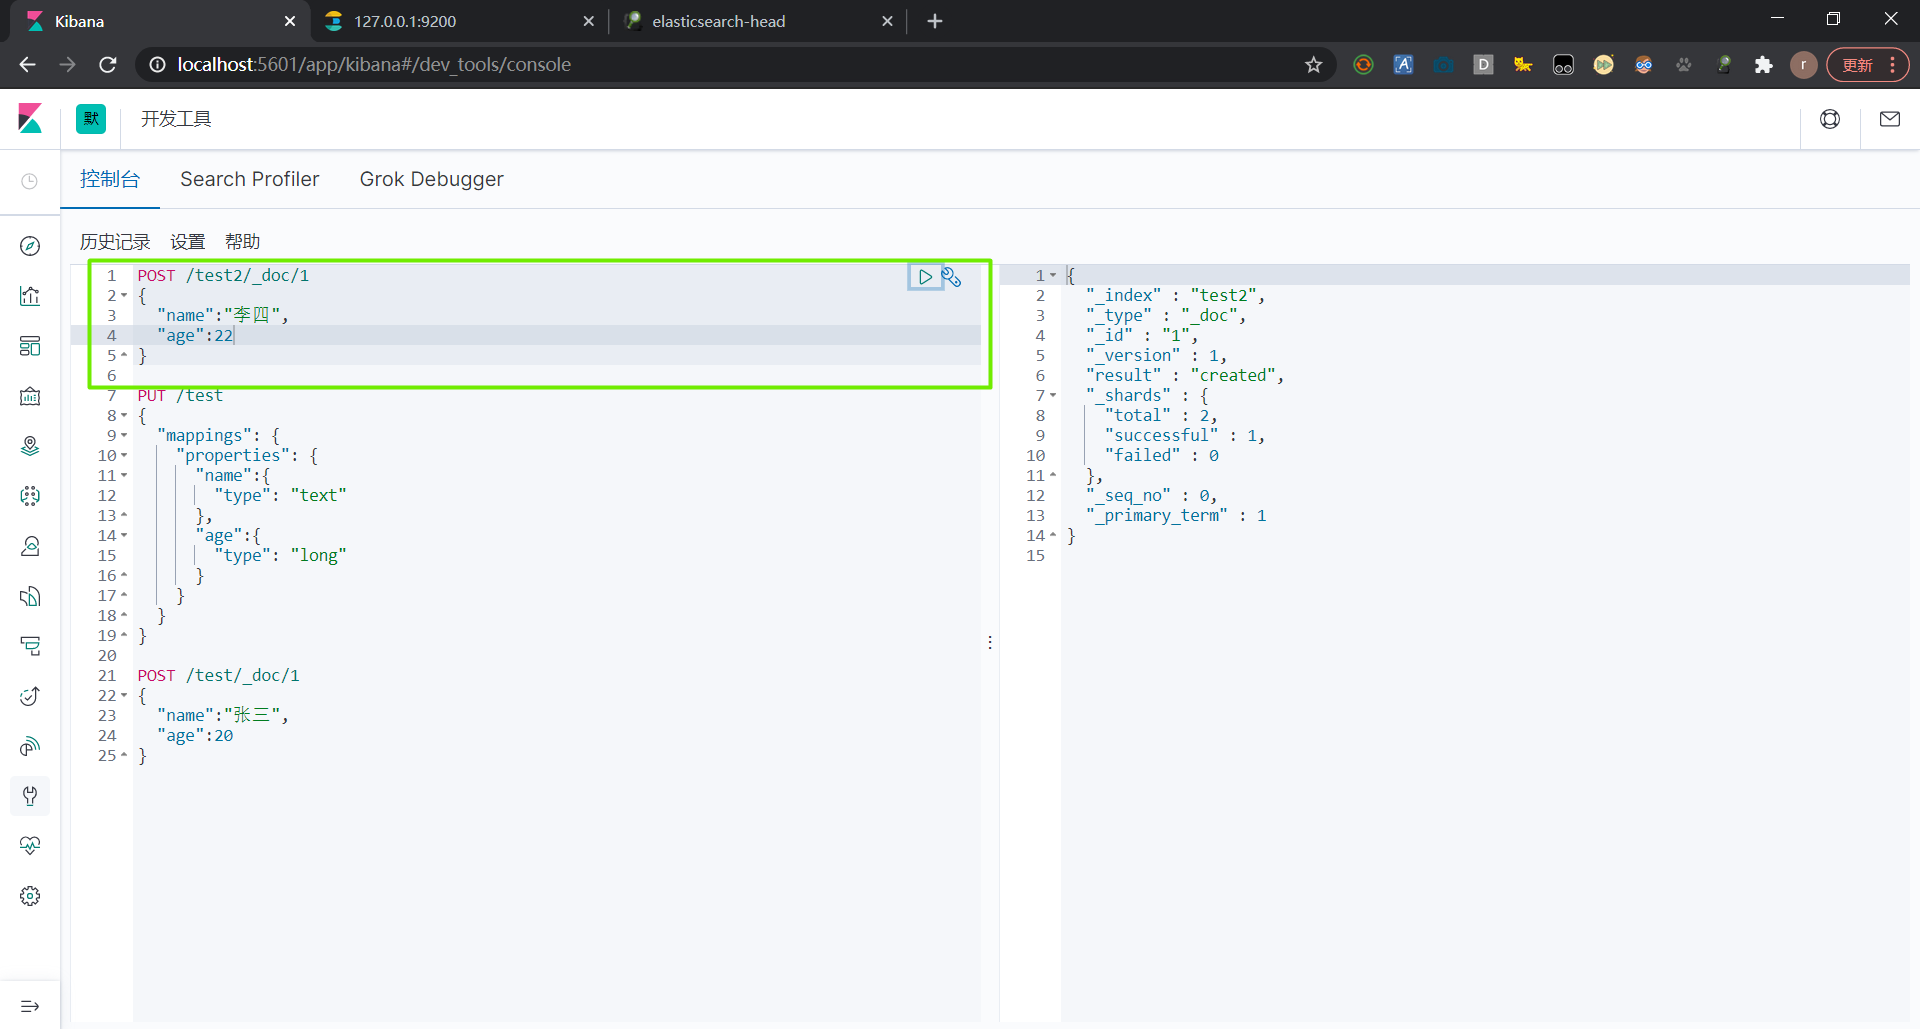Open 设置 settings link
This screenshot has width=1921, height=1029.
(188, 242)
